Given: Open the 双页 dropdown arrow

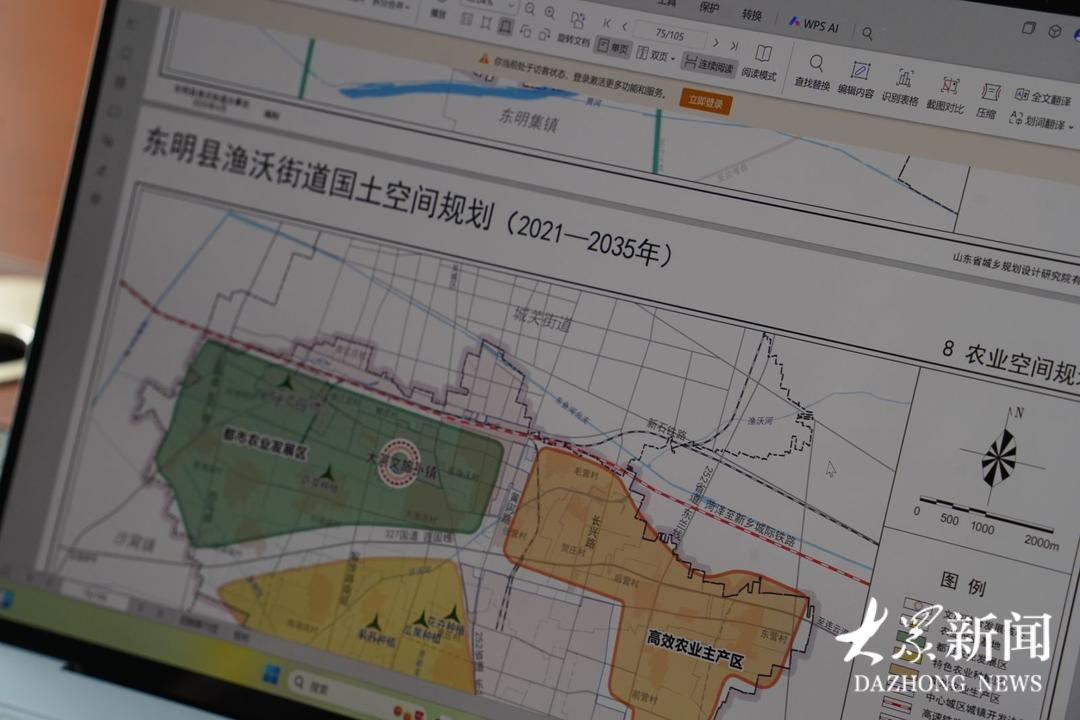Looking at the screenshot, I should [673, 59].
